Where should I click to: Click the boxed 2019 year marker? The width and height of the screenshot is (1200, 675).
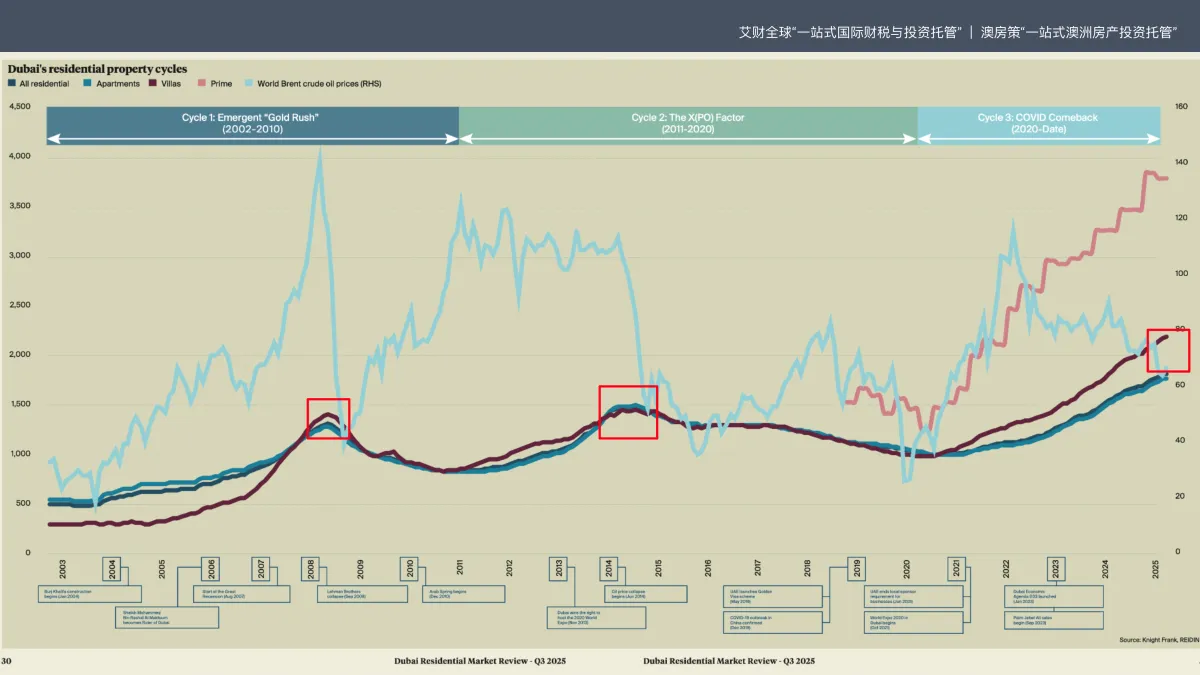coord(856,569)
